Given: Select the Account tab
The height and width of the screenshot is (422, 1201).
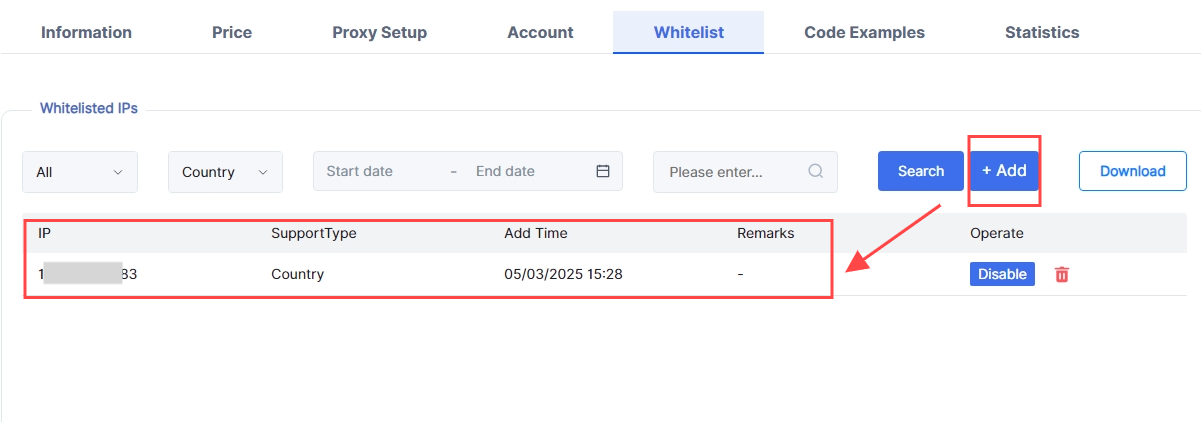Looking at the screenshot, I should pos(540,32).
